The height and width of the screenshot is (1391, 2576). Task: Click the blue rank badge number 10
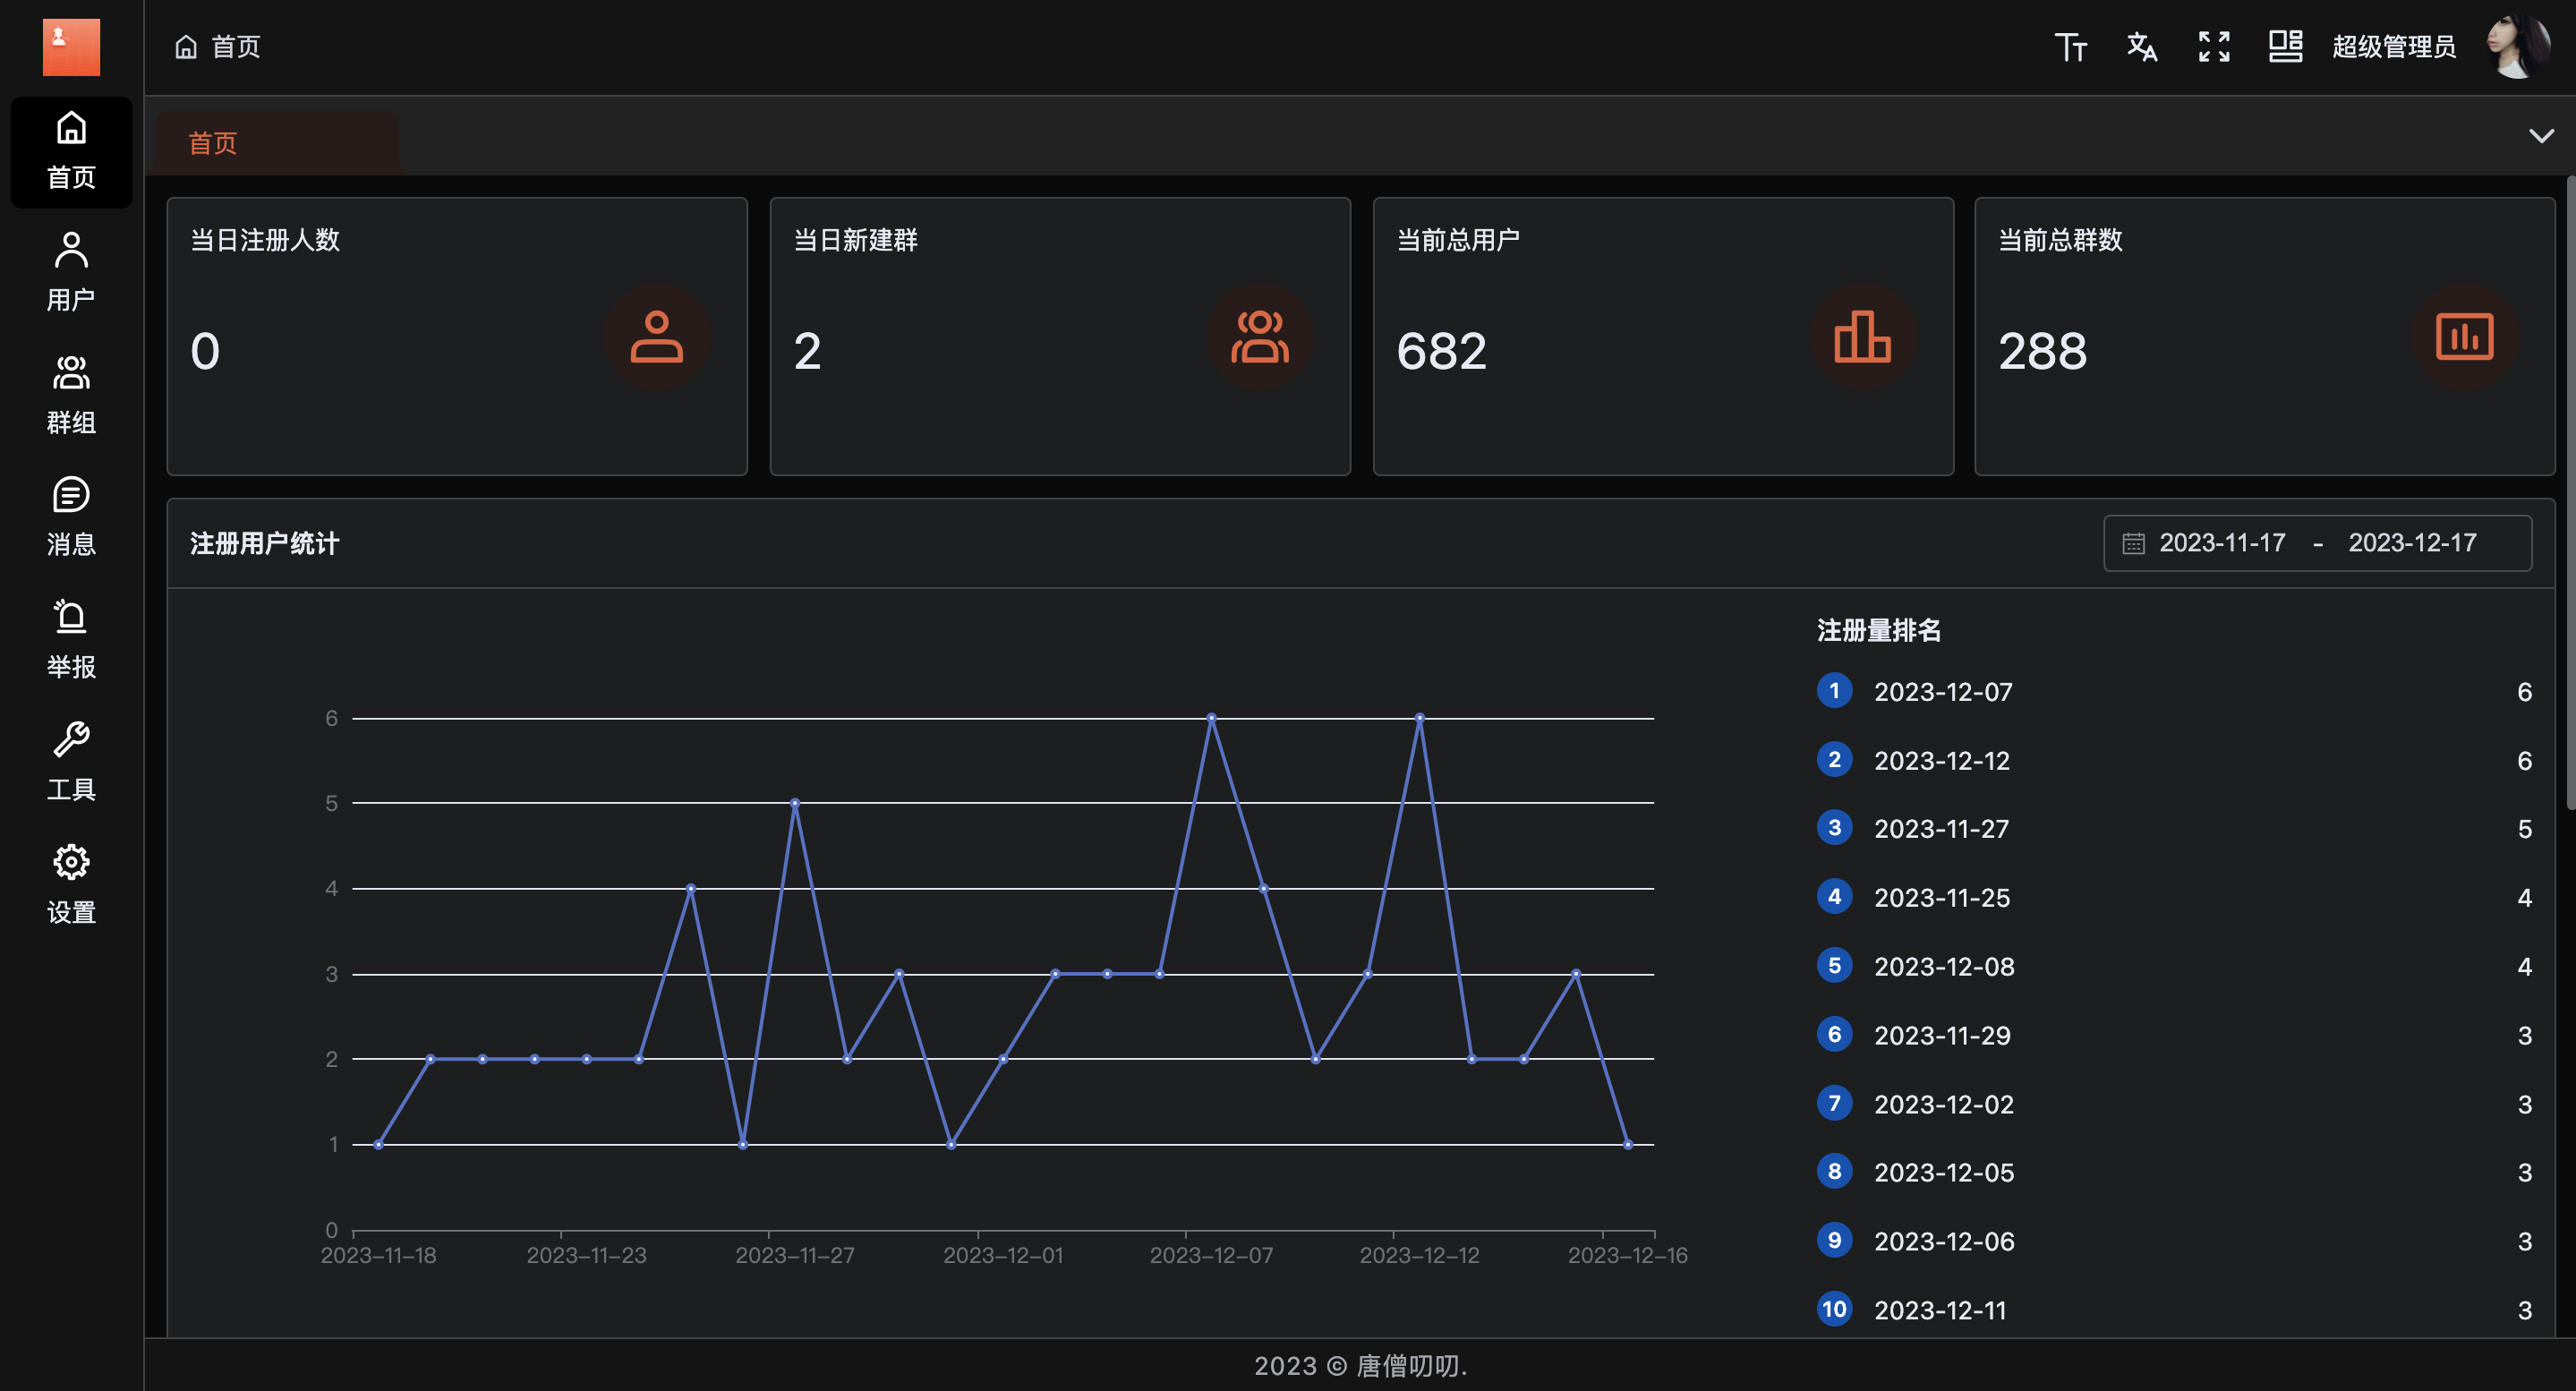tap(1834, 1309)
